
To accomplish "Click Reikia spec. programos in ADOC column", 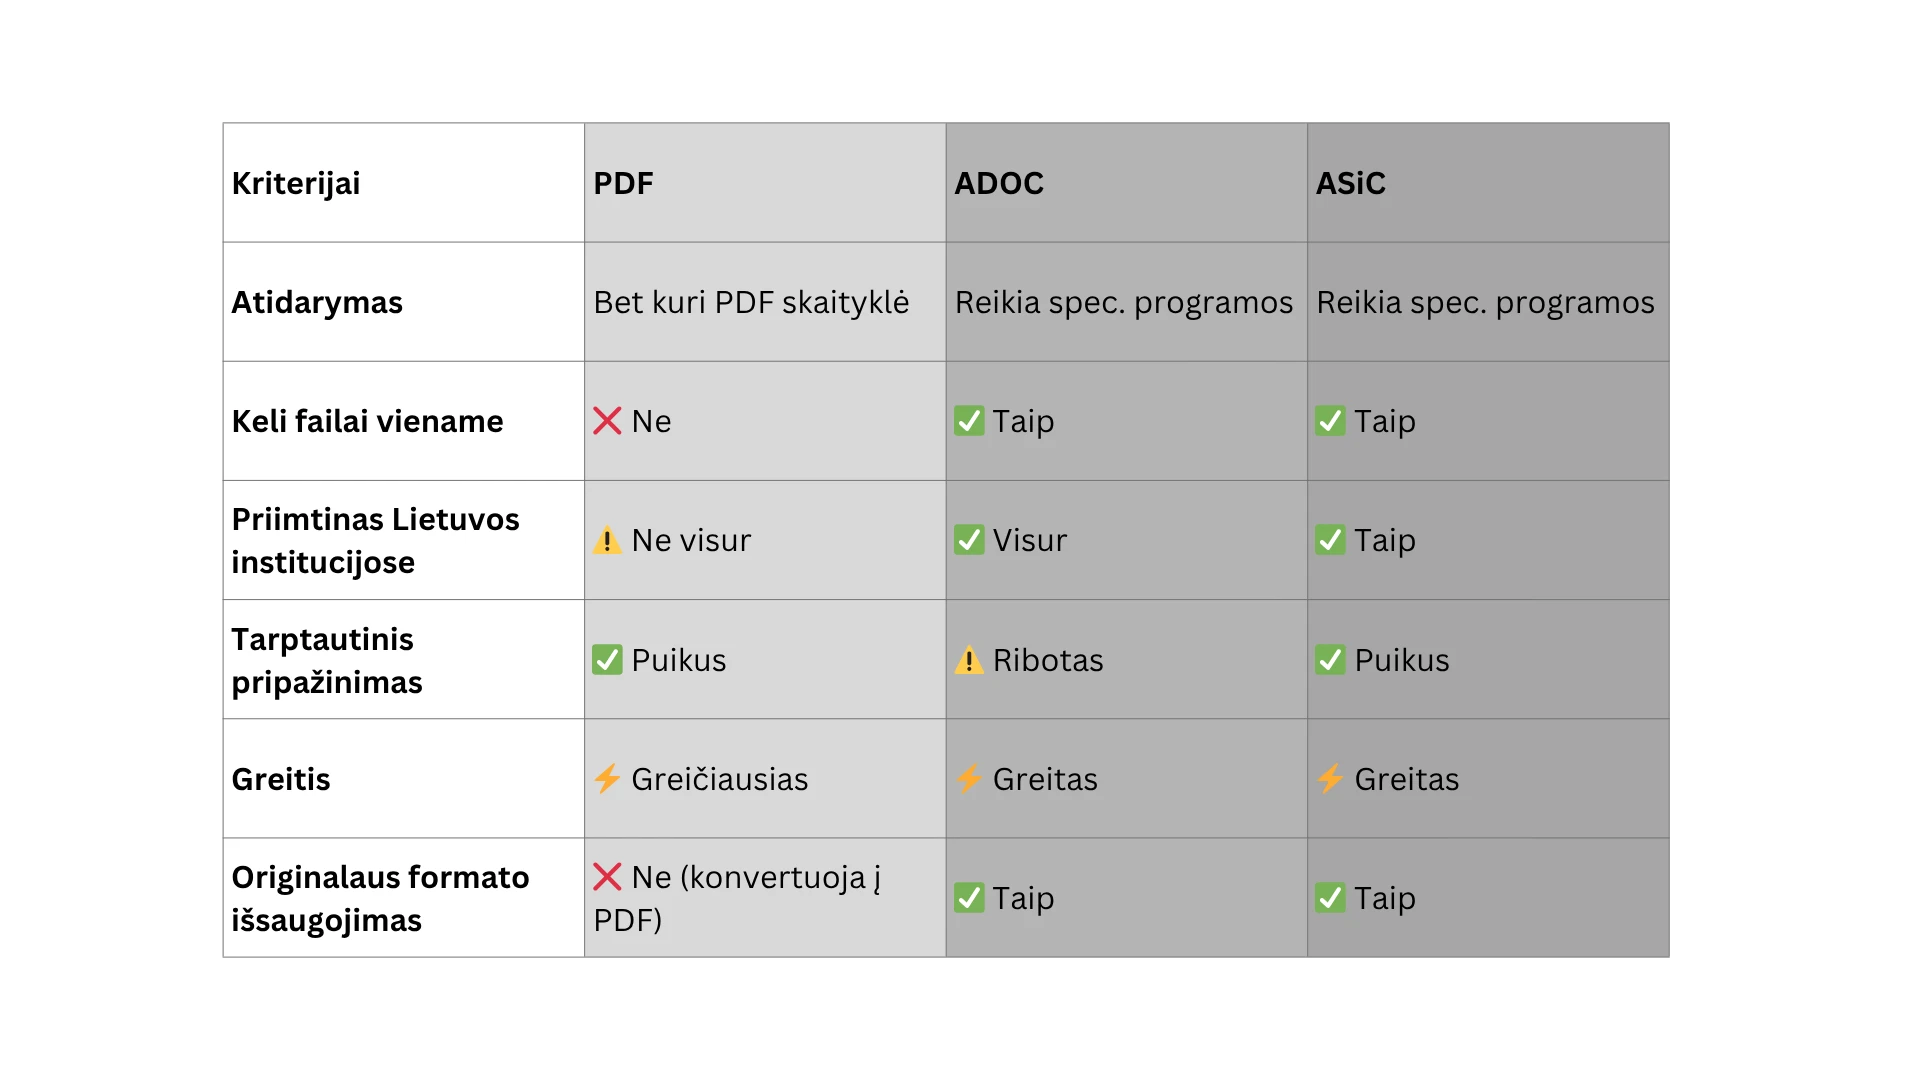I will click(1123, 302).
